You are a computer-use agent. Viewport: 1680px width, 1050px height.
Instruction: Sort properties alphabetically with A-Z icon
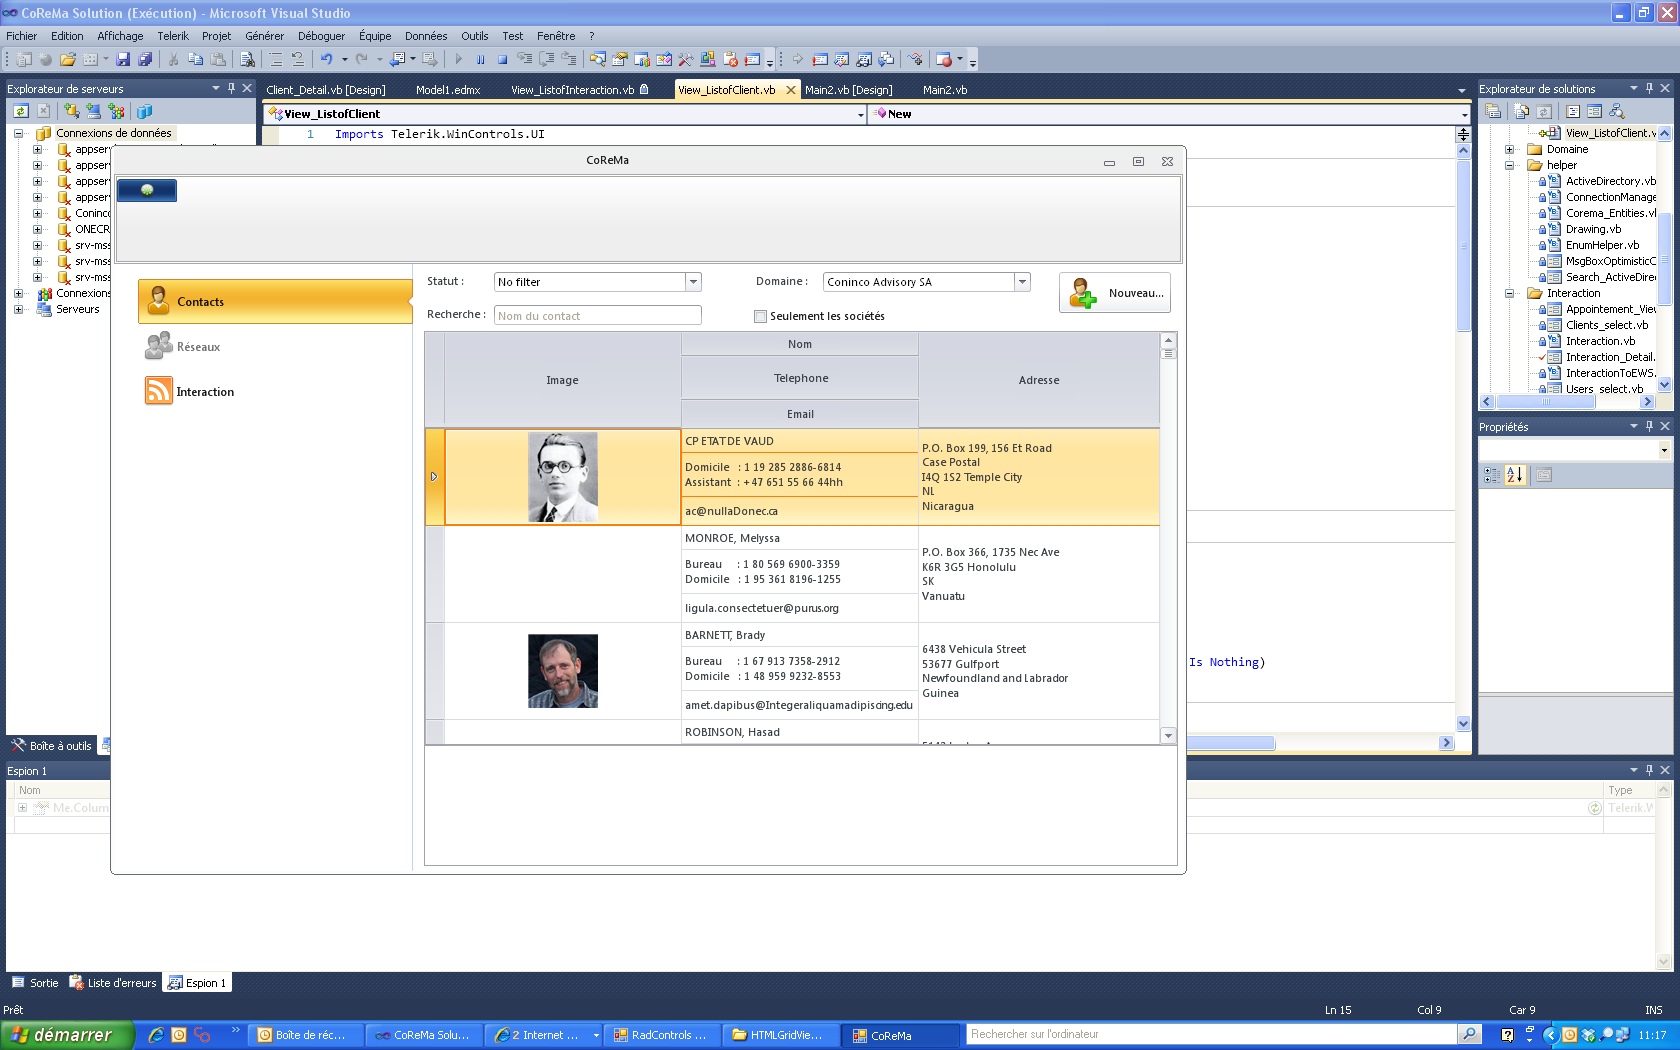[1515, 475]
